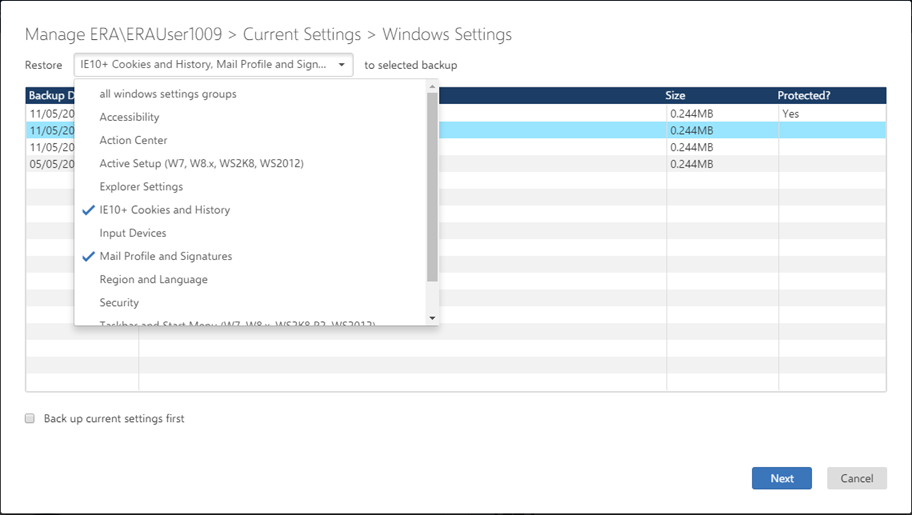Sort by the Protected? column header

(x=804, y=96)
